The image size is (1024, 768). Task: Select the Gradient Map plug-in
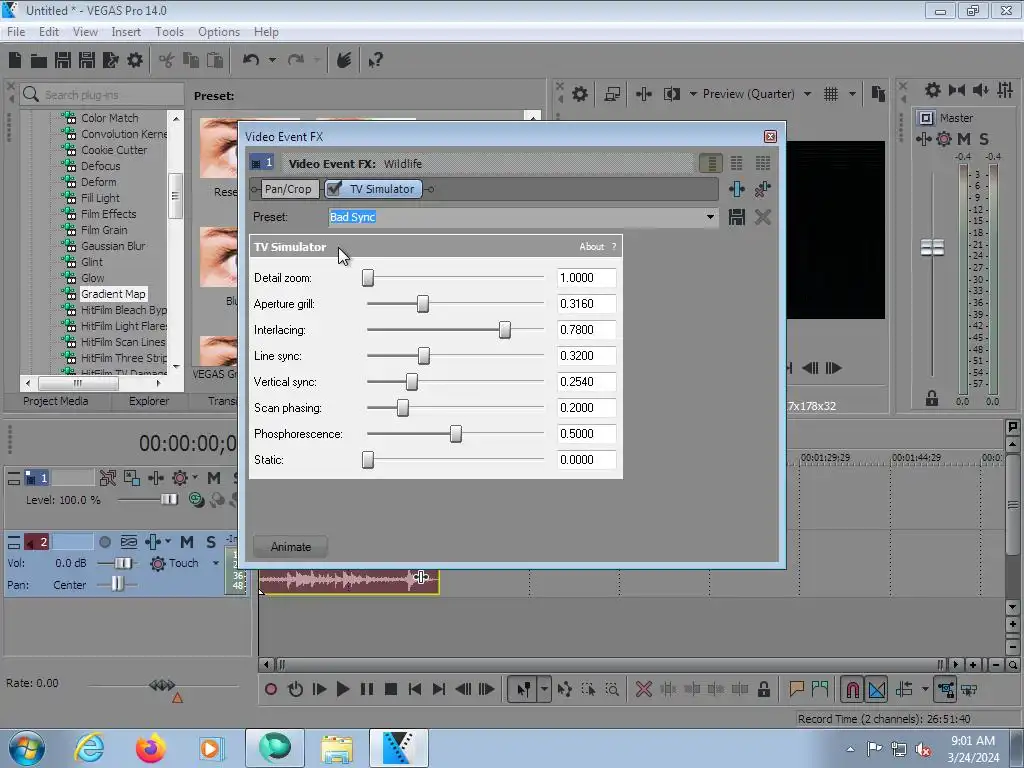click(113, 294)
